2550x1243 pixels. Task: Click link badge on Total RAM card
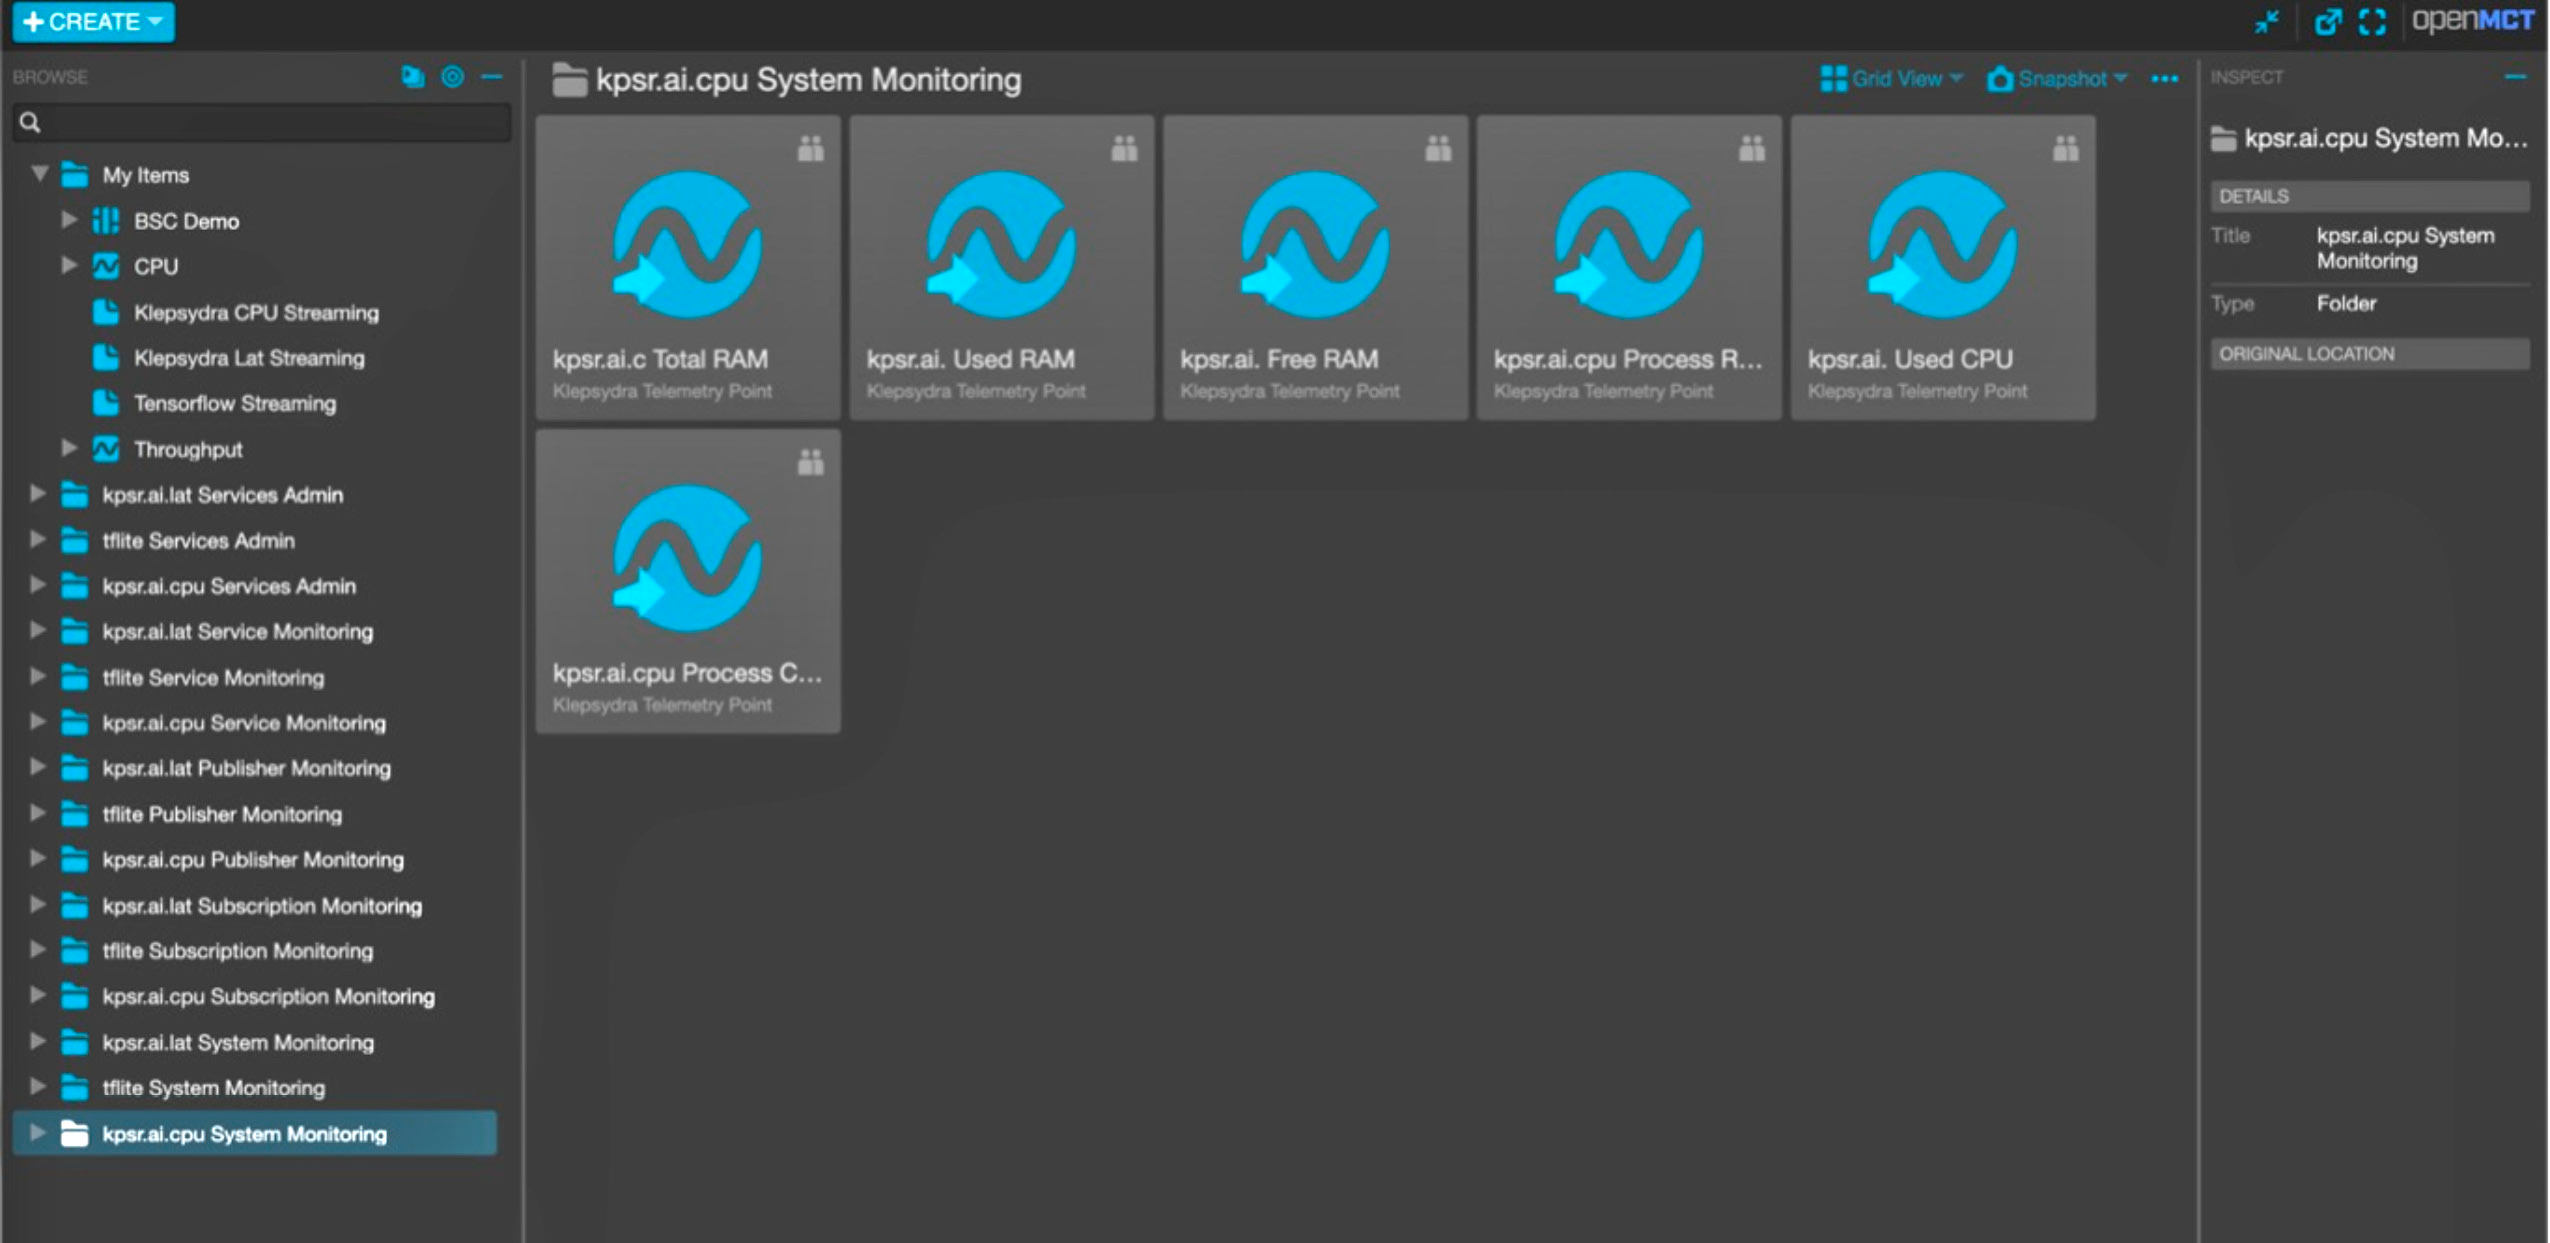point(811,148)
